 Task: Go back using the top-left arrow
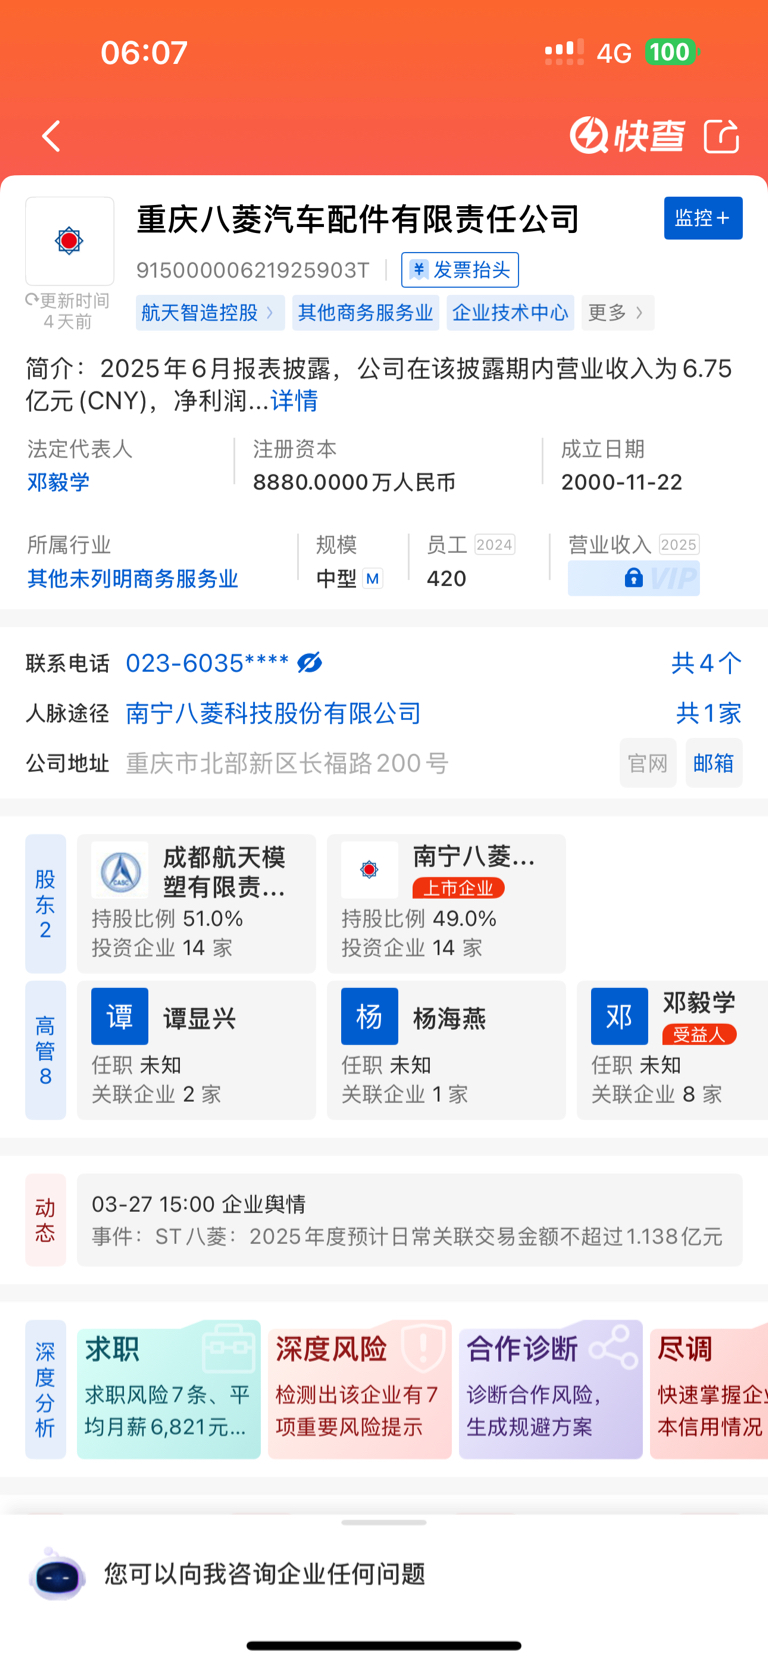[x=52, y=136]
